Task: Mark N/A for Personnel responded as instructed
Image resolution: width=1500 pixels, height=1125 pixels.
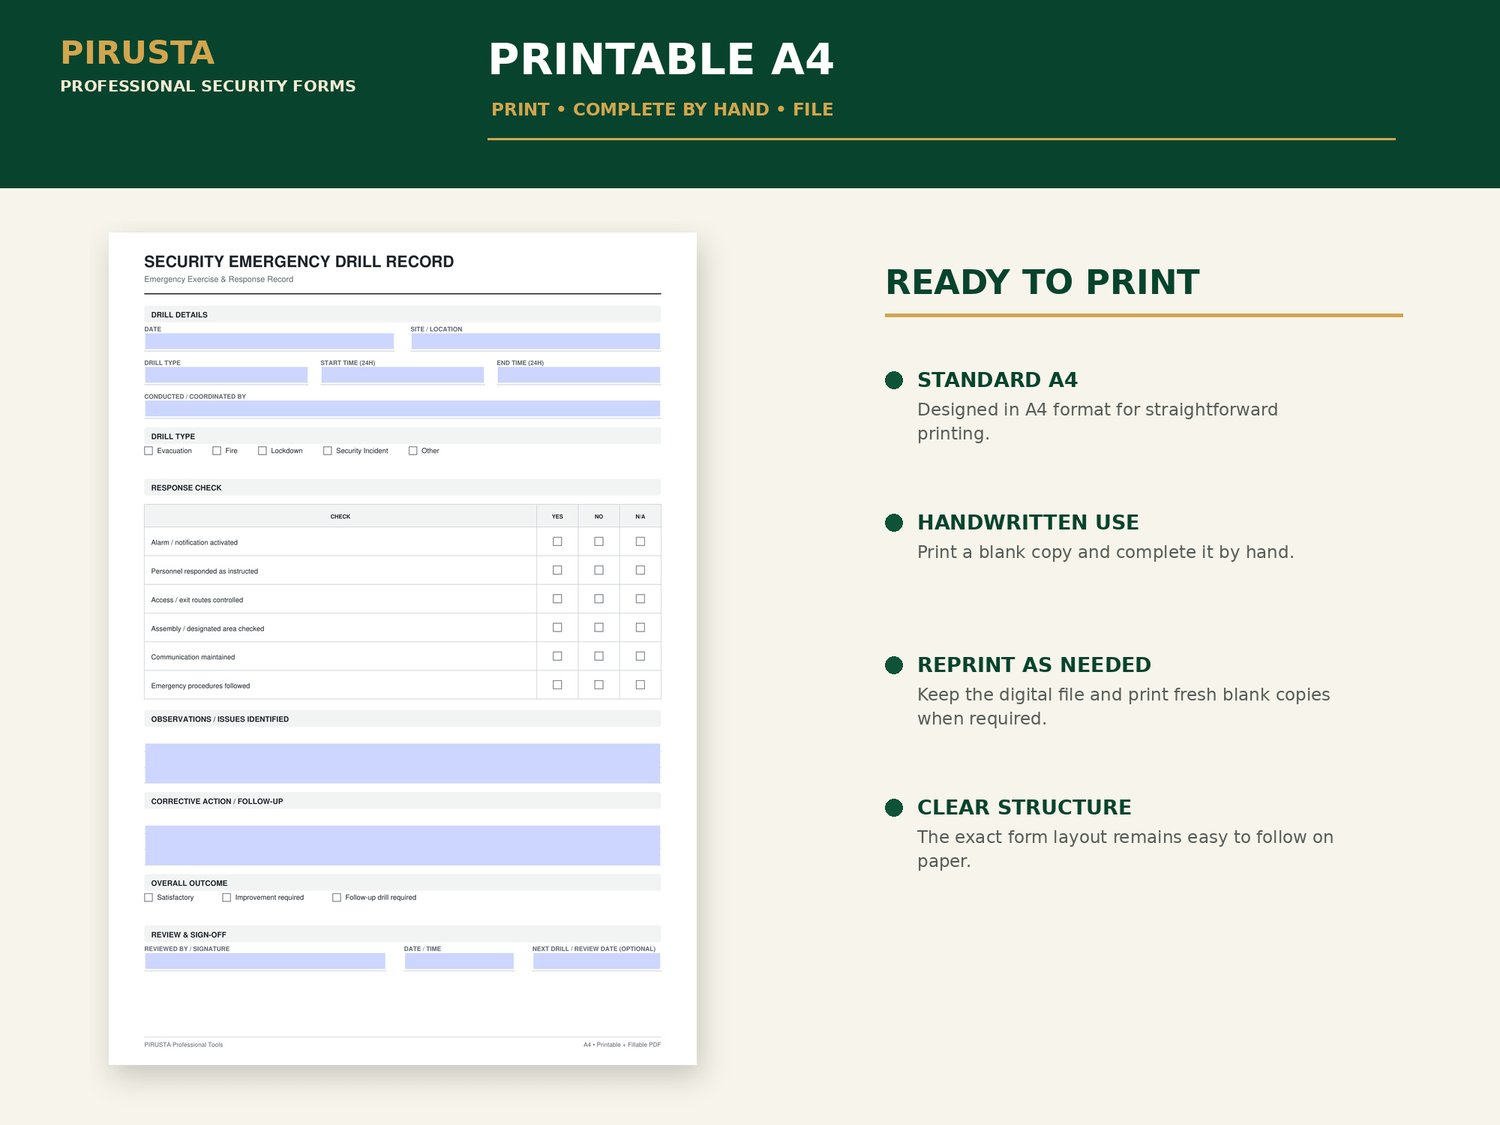Action: [641, 570]
